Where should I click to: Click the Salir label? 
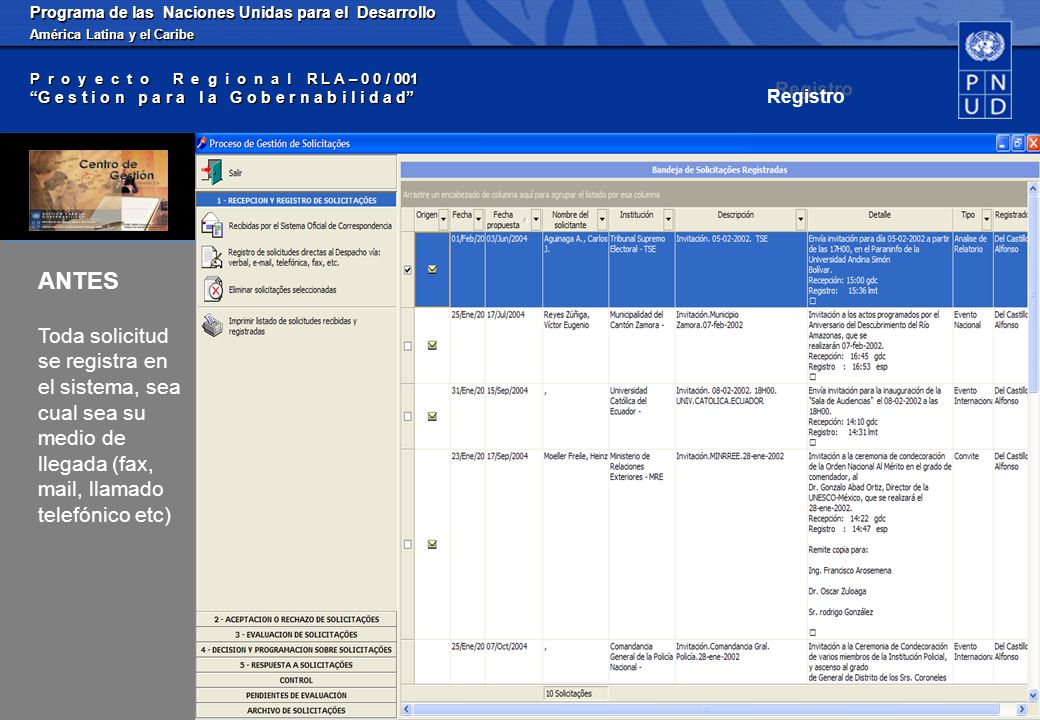point(235,172)
